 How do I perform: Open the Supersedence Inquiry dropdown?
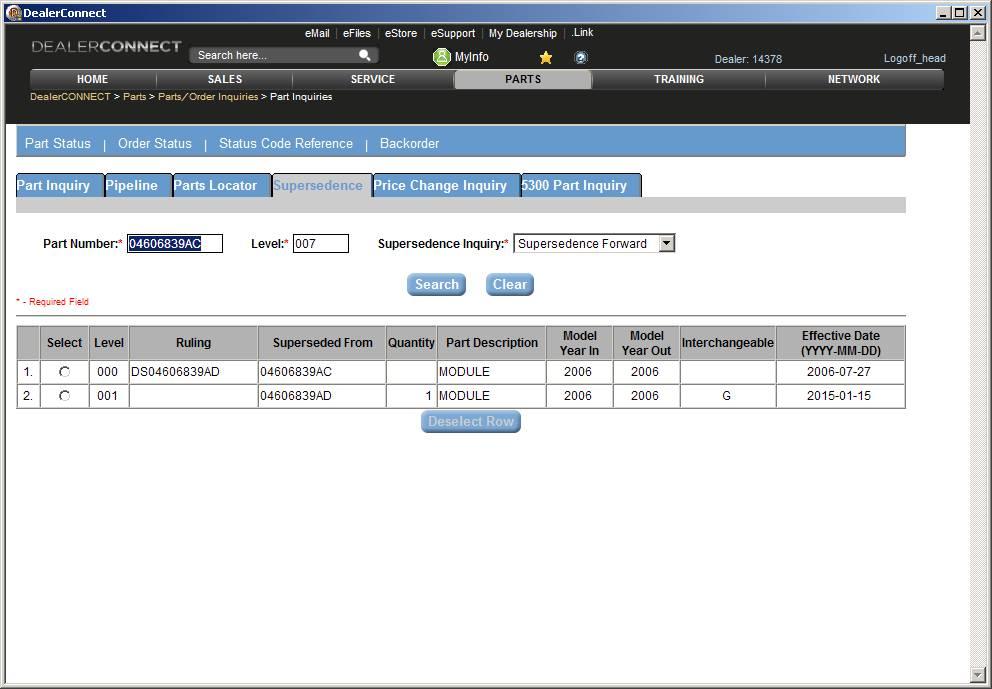[594, 244]
